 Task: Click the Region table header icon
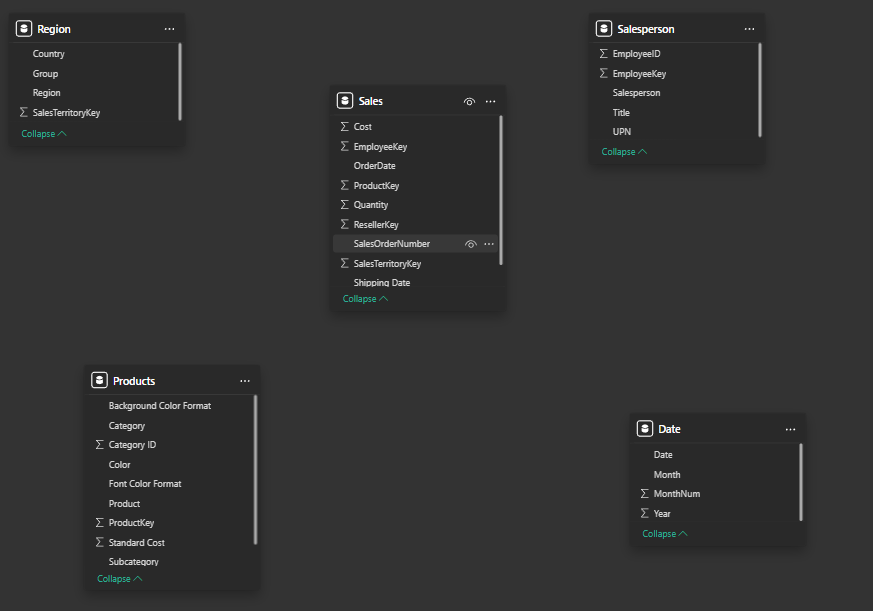coord(24,28)
